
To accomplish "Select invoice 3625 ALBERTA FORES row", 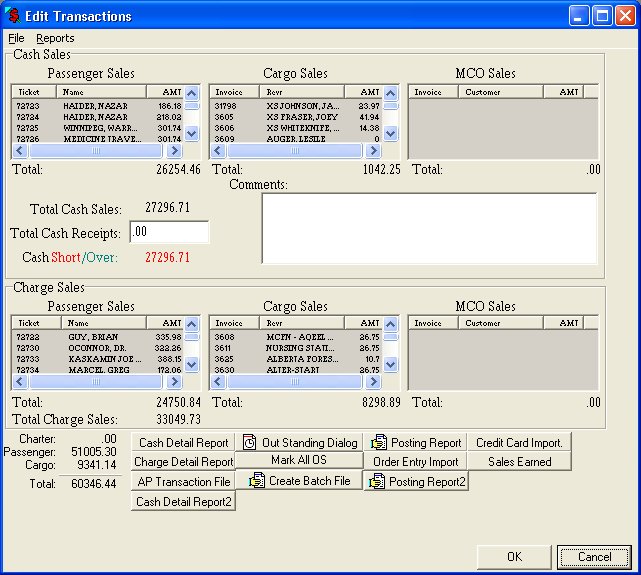I will click(297, 359).
